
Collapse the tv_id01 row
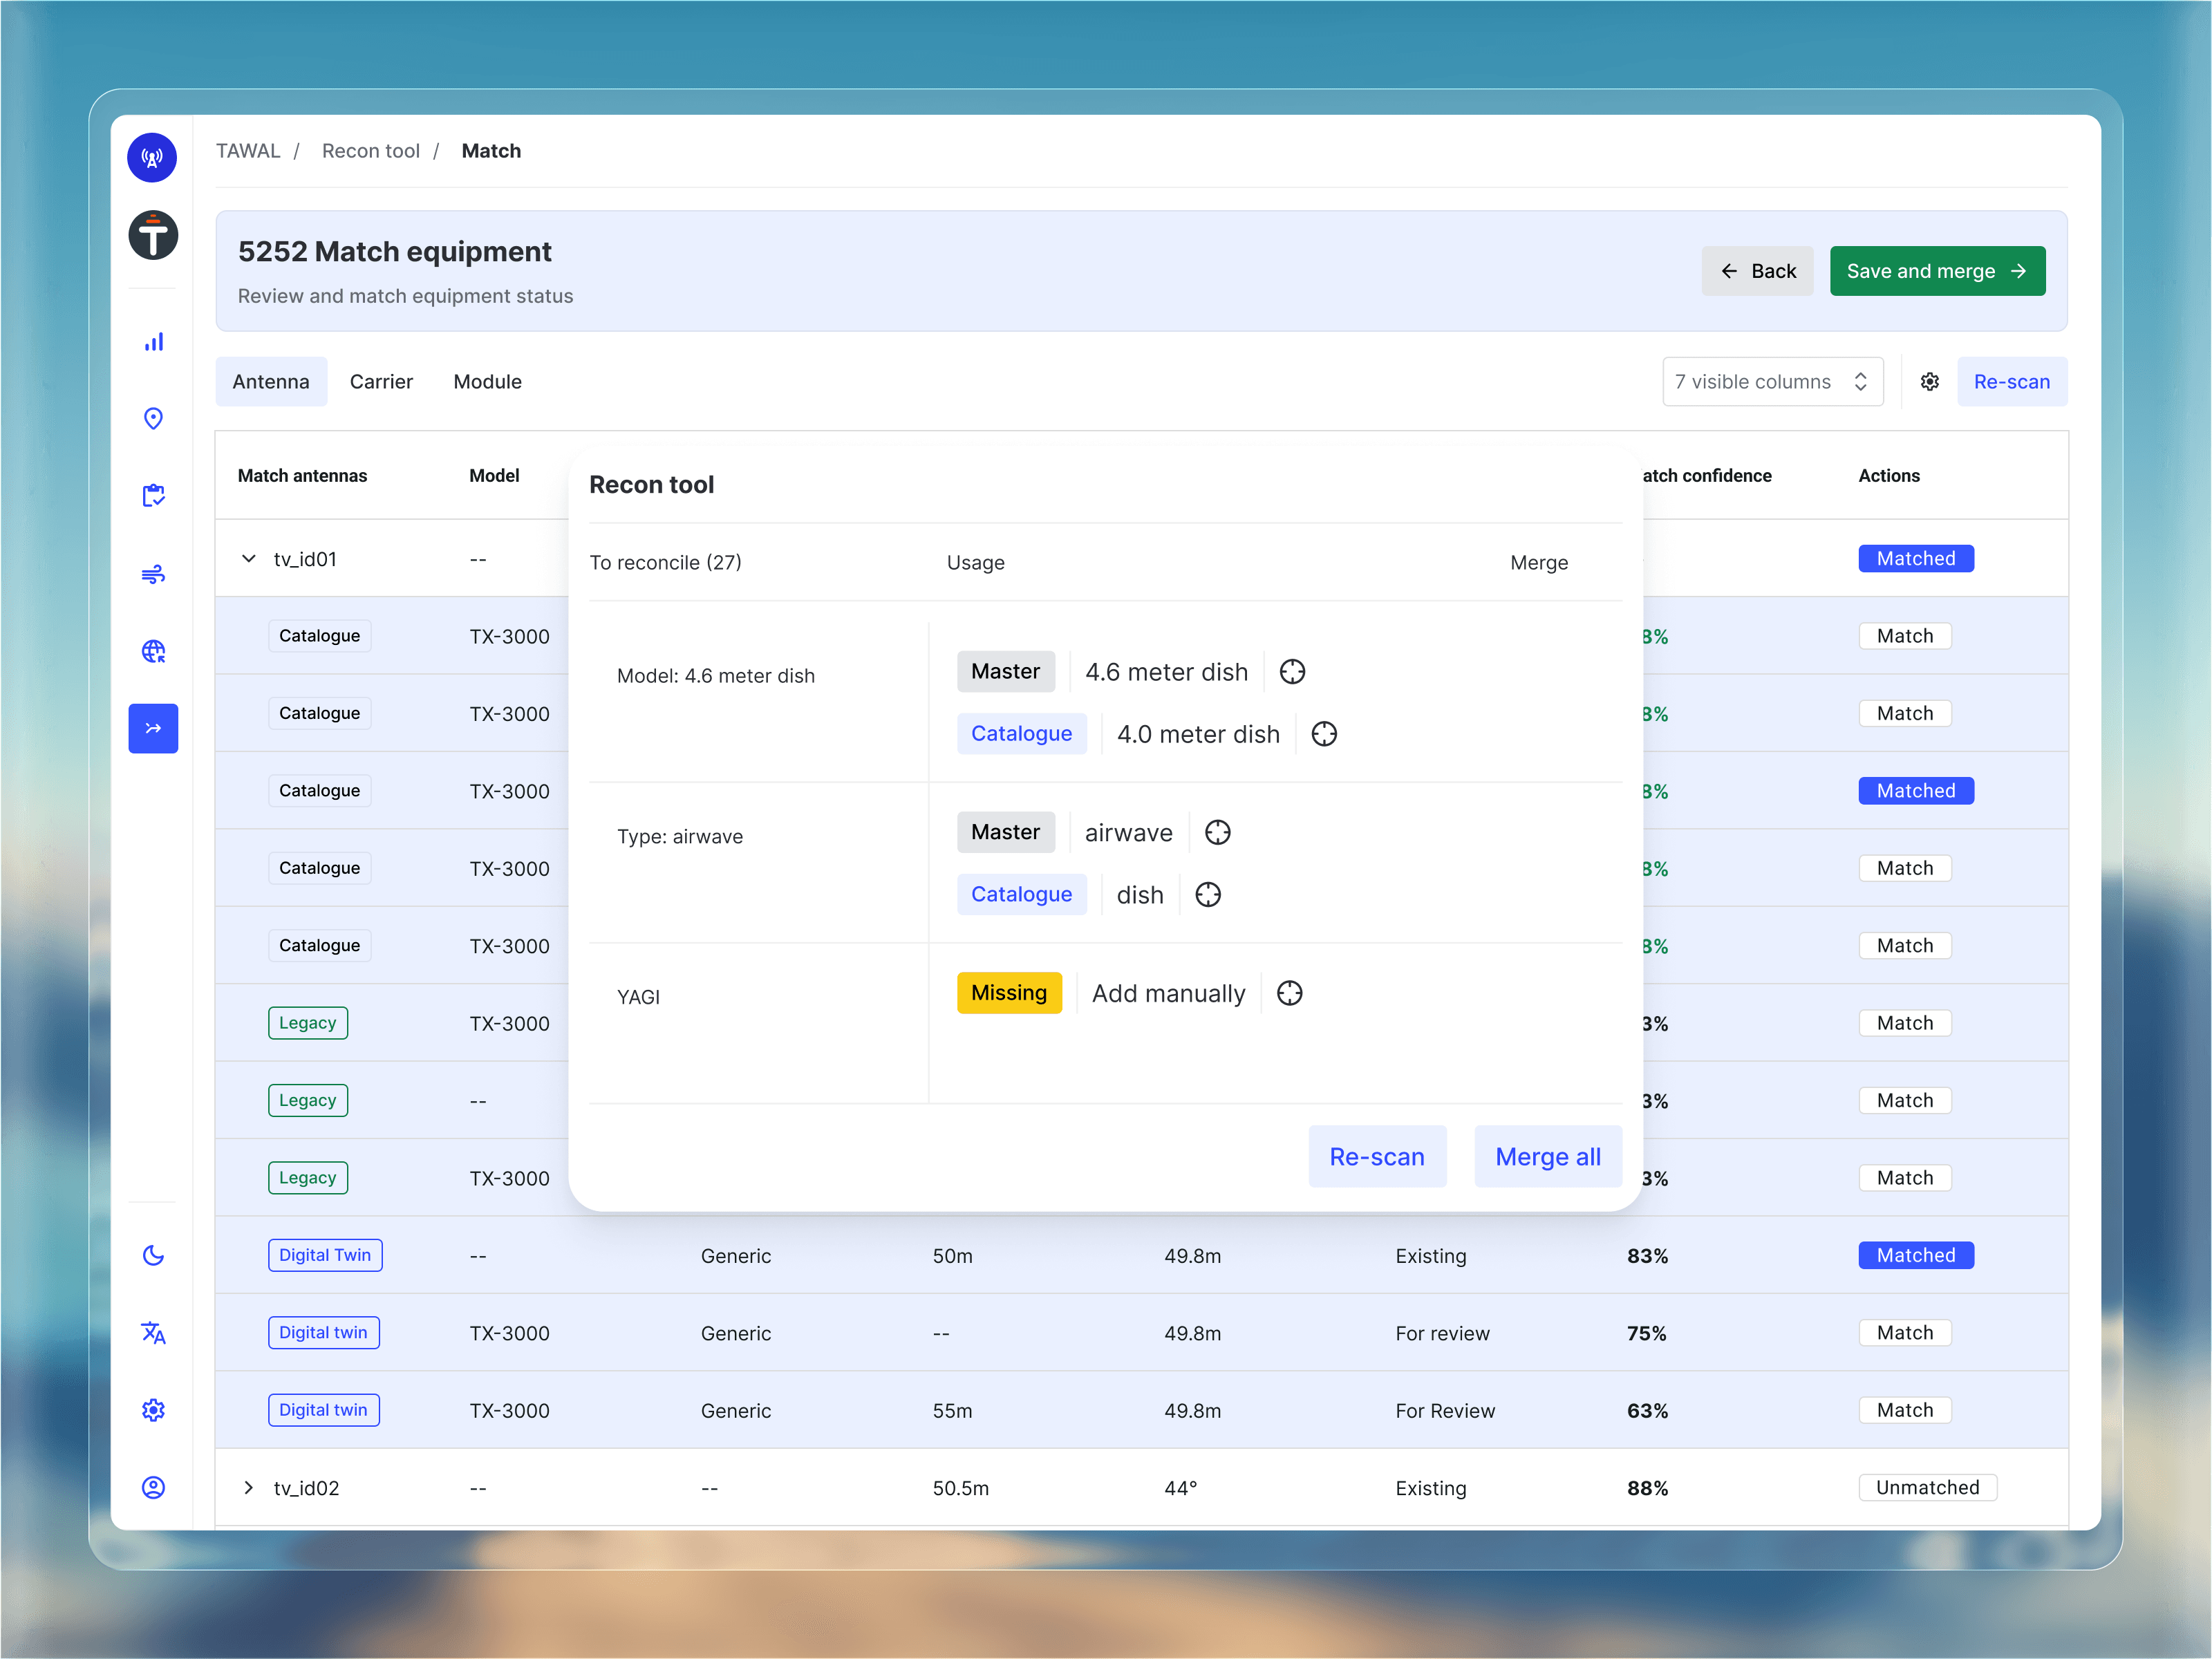tap(249, 558)
